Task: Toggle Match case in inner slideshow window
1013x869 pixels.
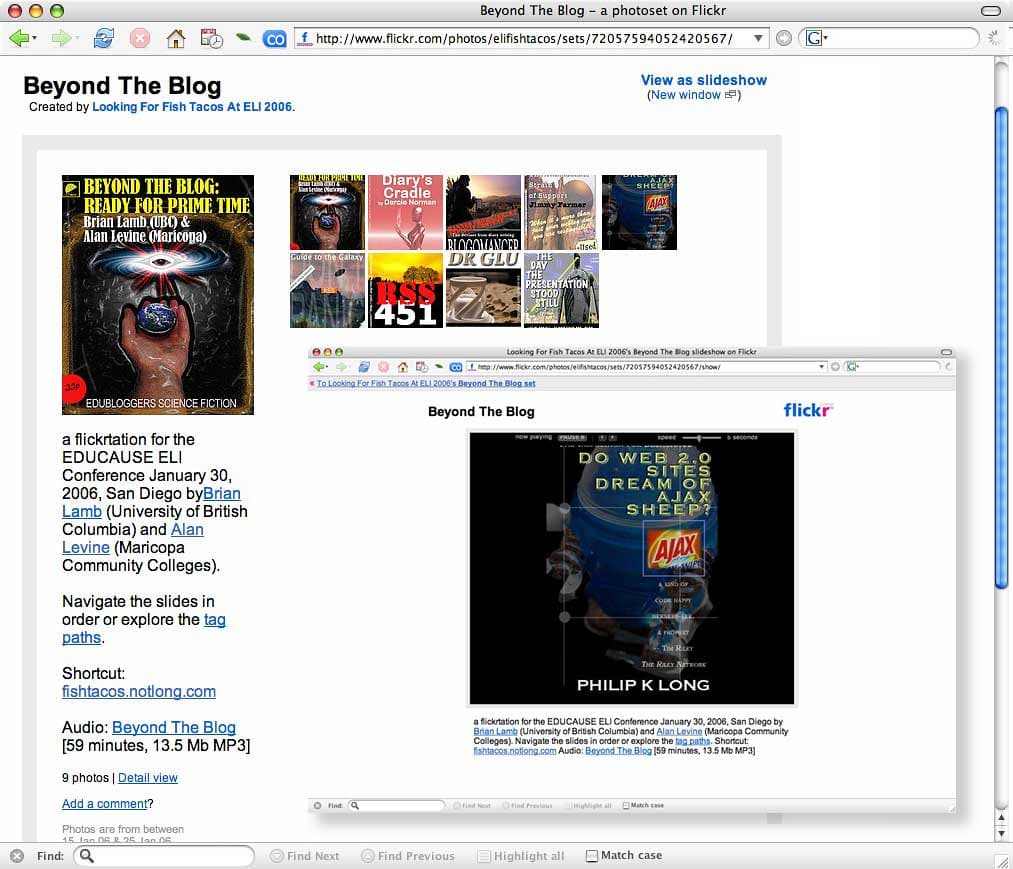Action: pyautogui.click(x=643, y=805)
